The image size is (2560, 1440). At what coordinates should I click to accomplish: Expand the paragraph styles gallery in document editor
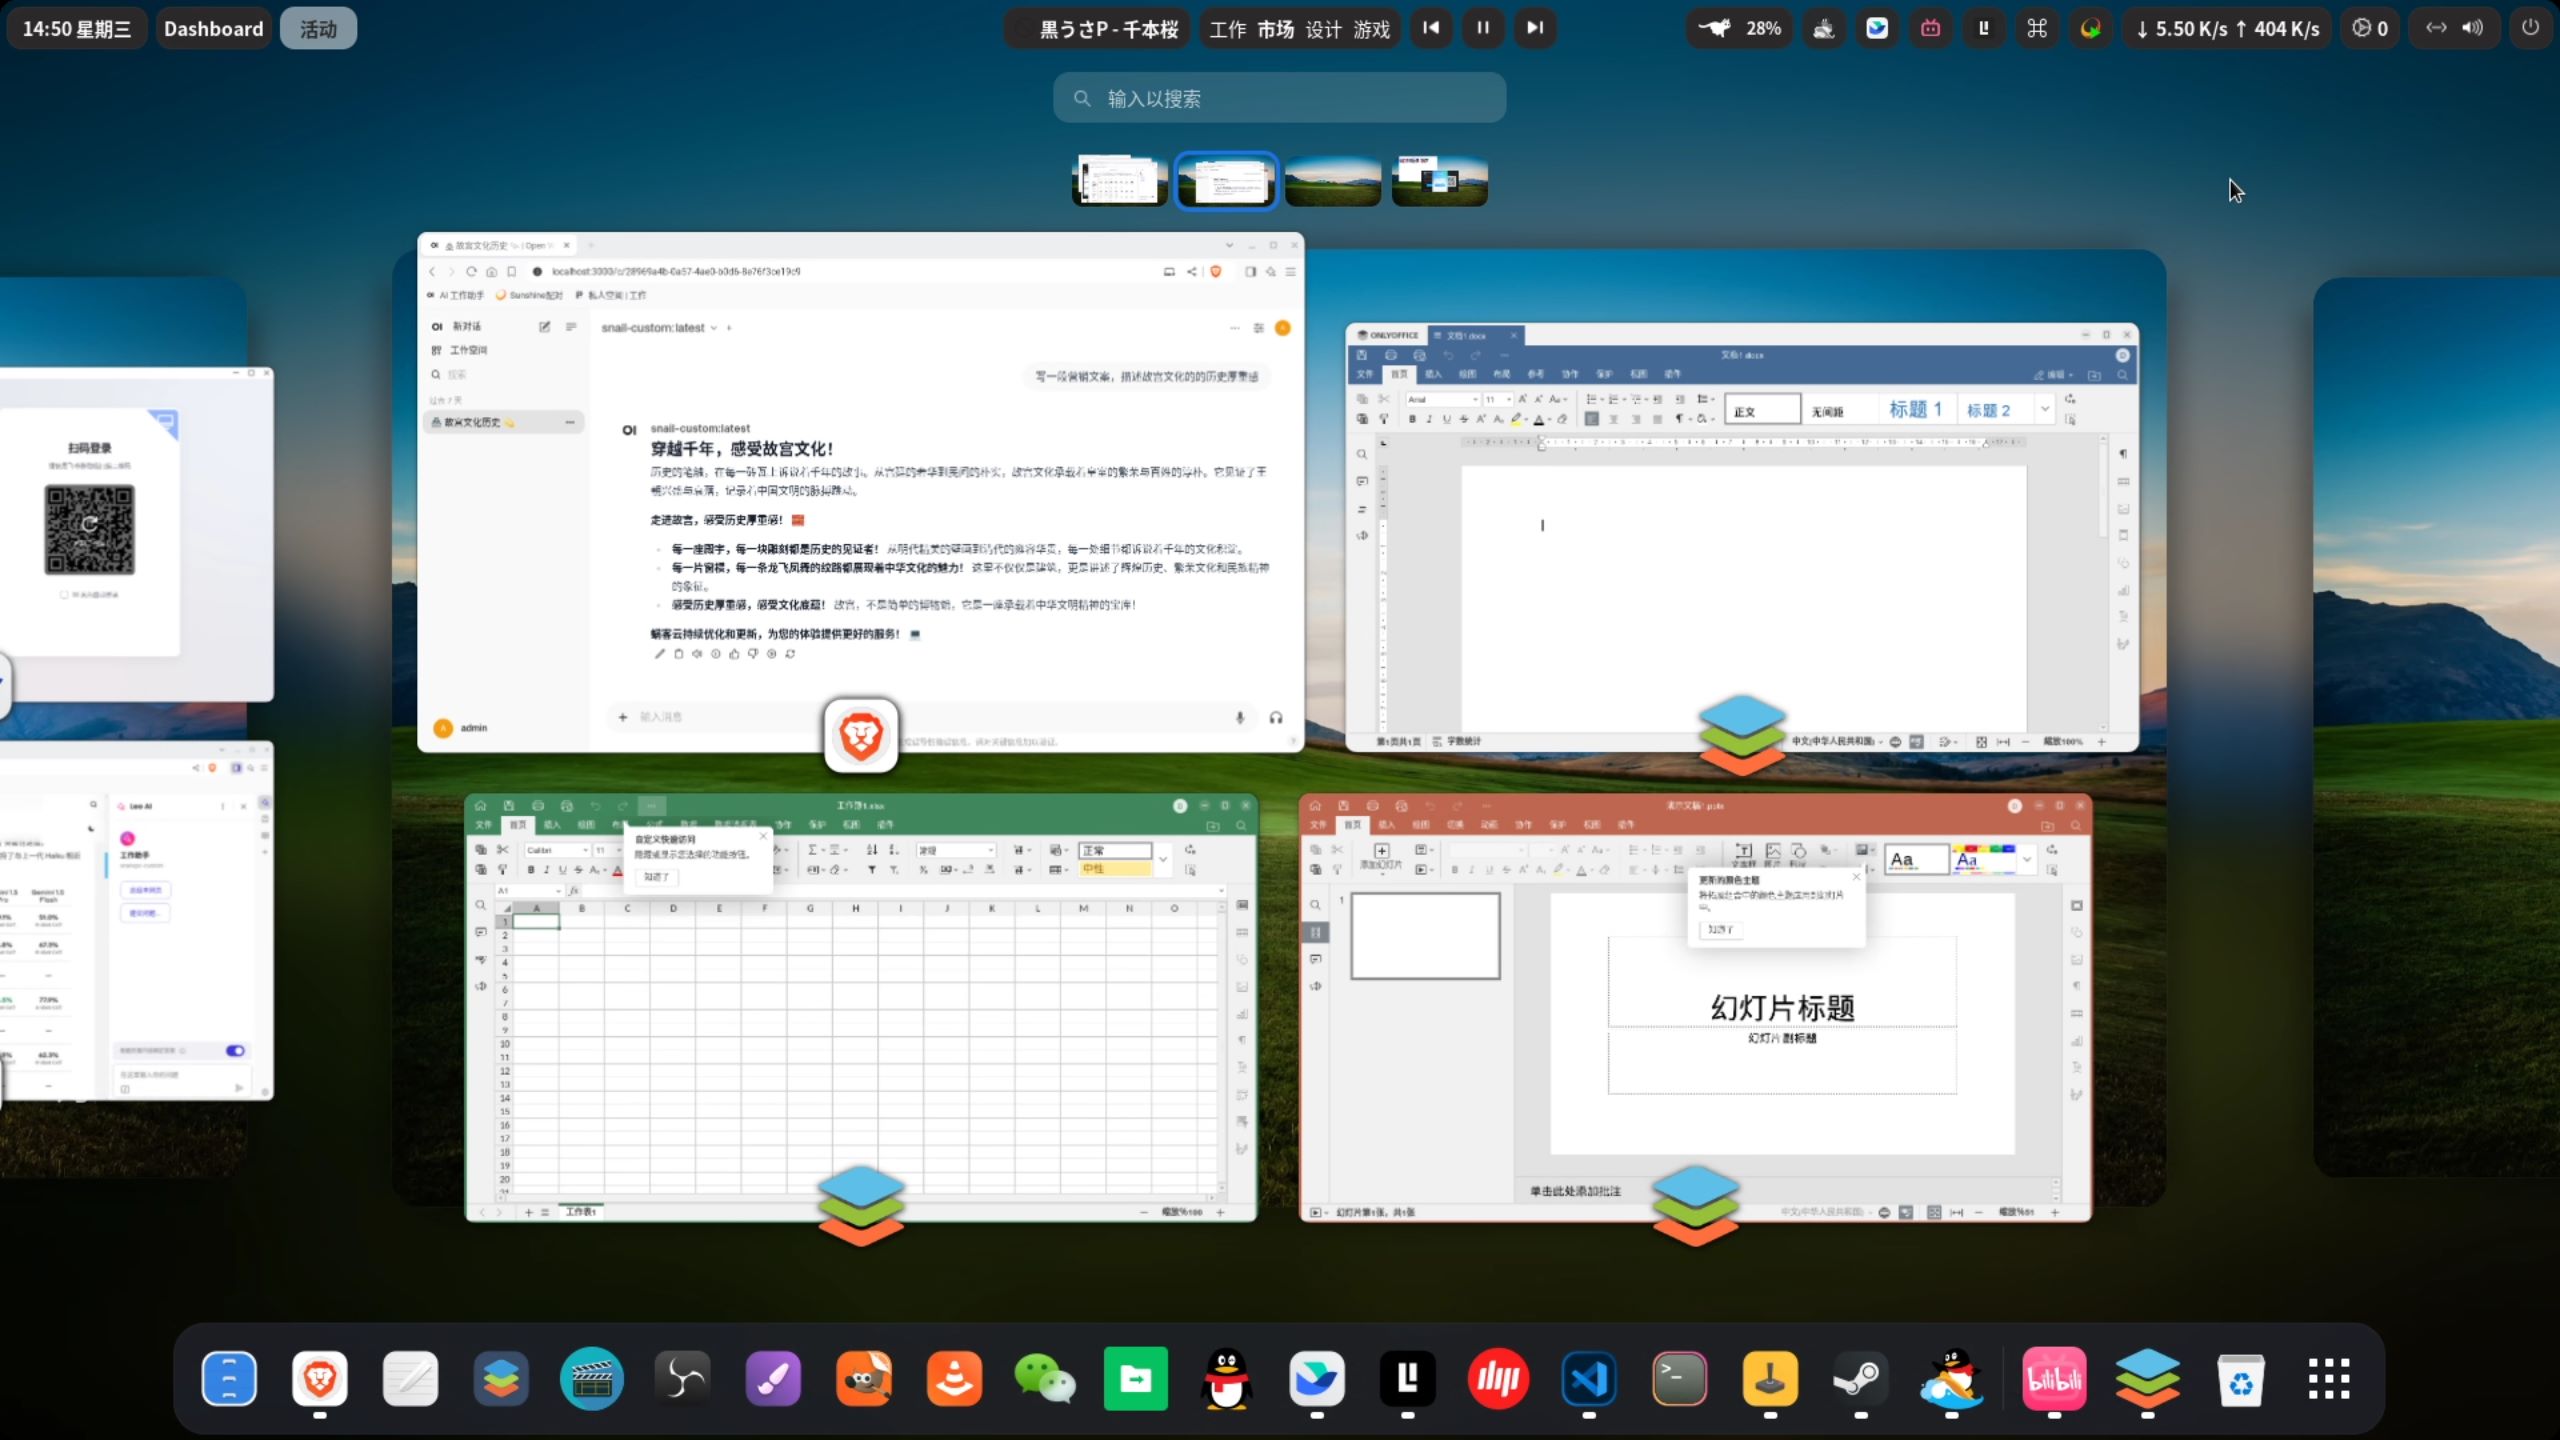(2045, 409)
